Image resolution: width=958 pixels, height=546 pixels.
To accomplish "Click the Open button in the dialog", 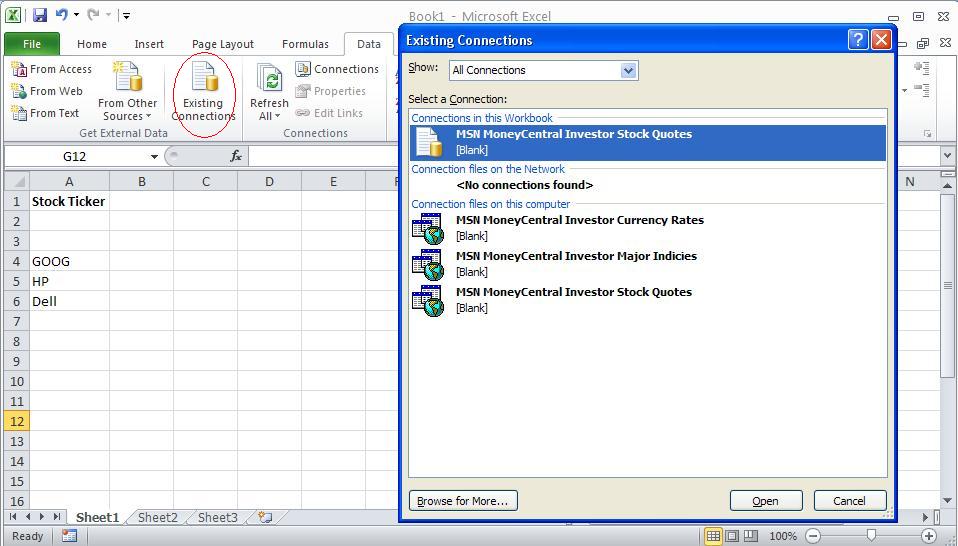I will pos(766,501).
